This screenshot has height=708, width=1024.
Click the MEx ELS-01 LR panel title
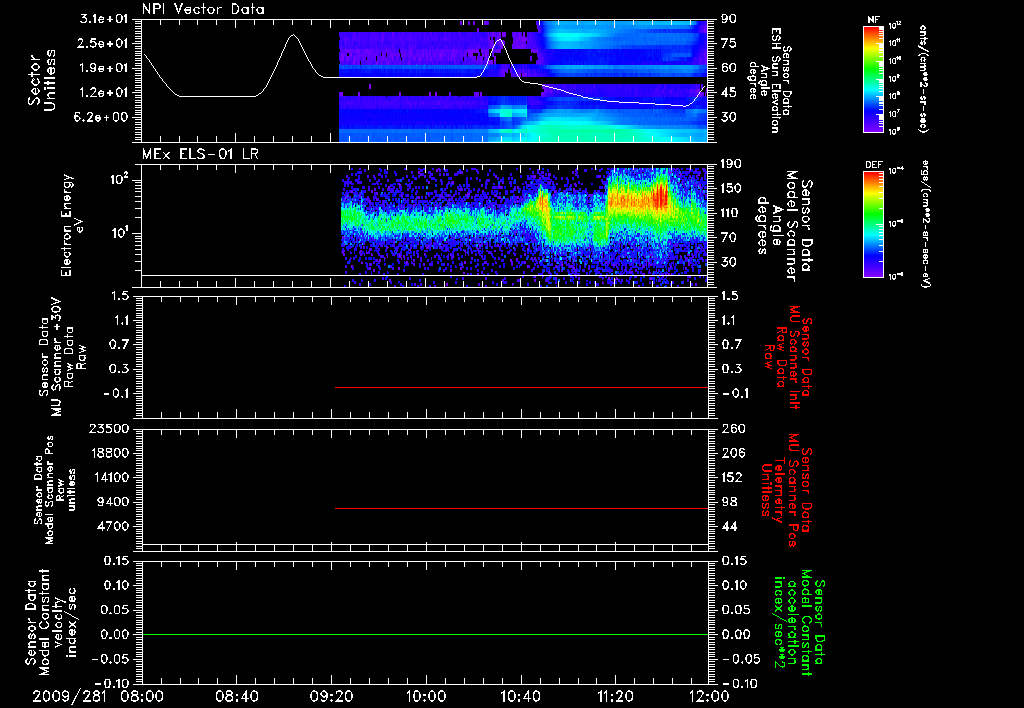[x=200, y=154]
